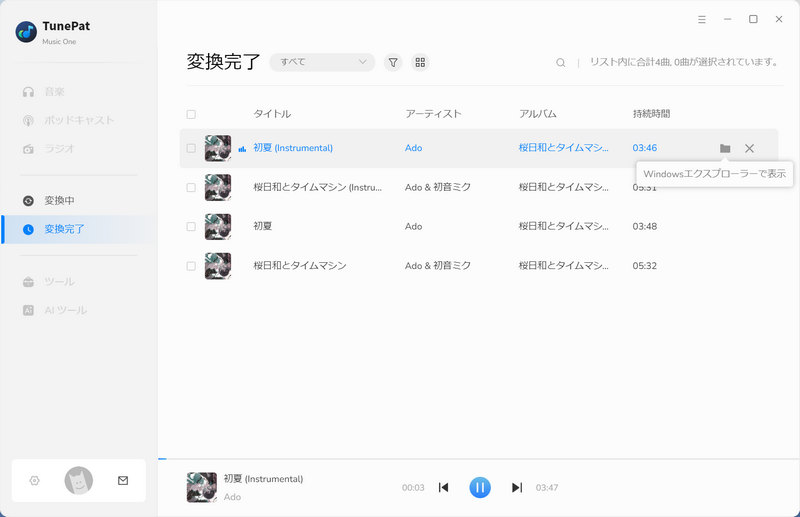Check the 初夏 (Instrumental) row checkbox

(191, 149)
